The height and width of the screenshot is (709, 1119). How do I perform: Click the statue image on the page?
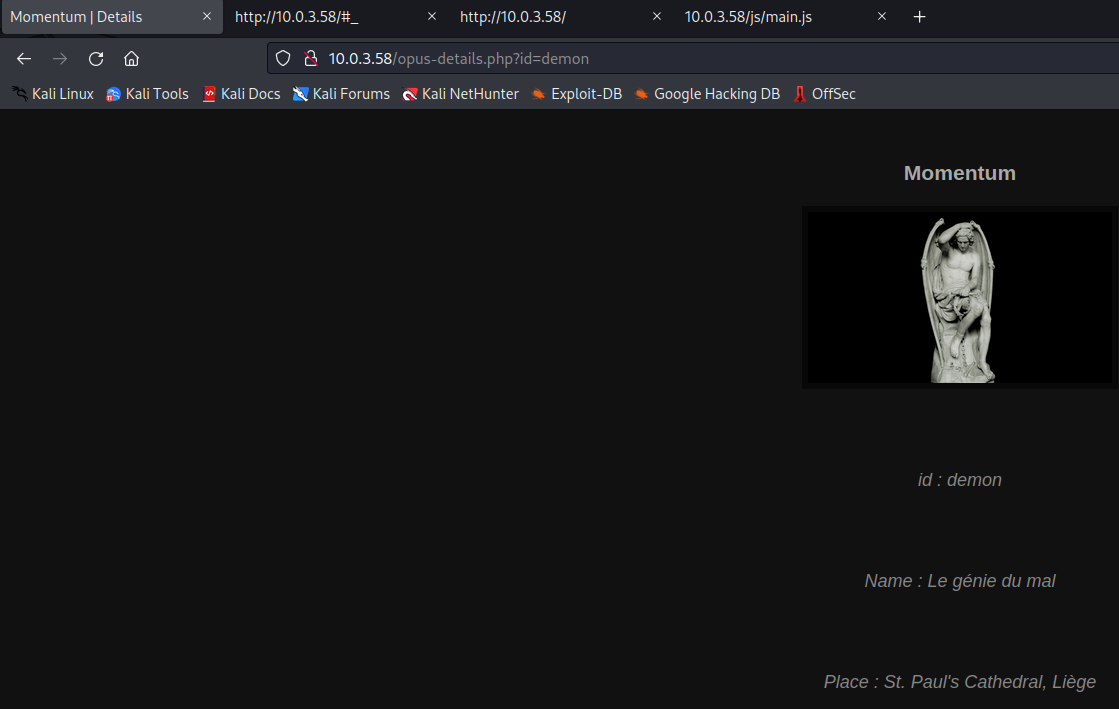(959, 297)
